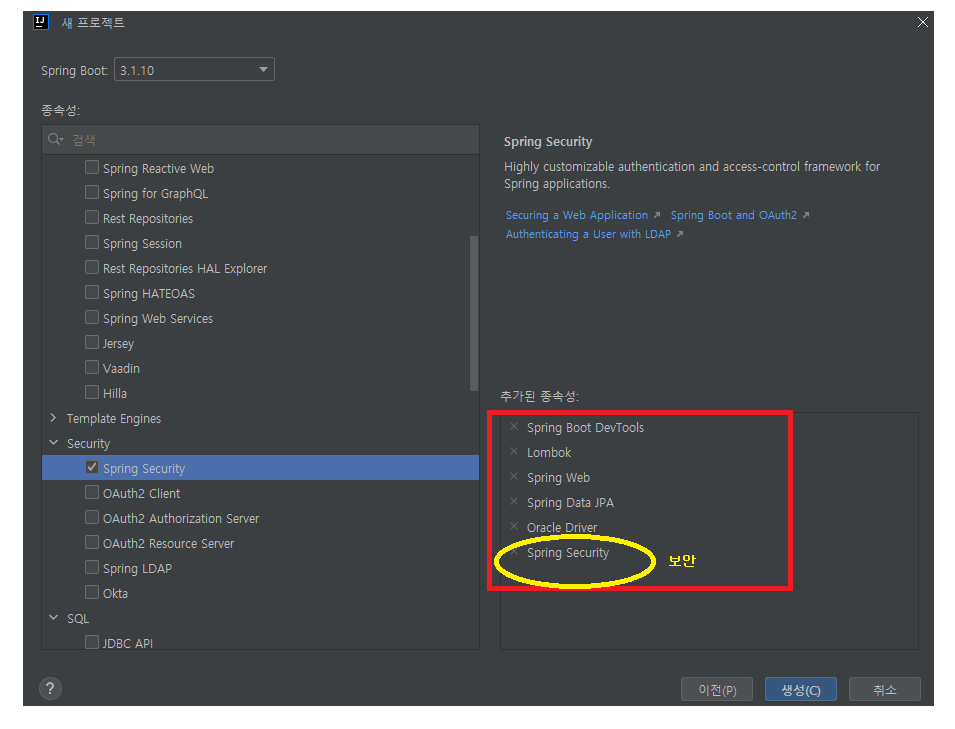This screenshot has width=955, height=729.
Task: Click the 생성(C) create button
Action: [x=801, y=689]
